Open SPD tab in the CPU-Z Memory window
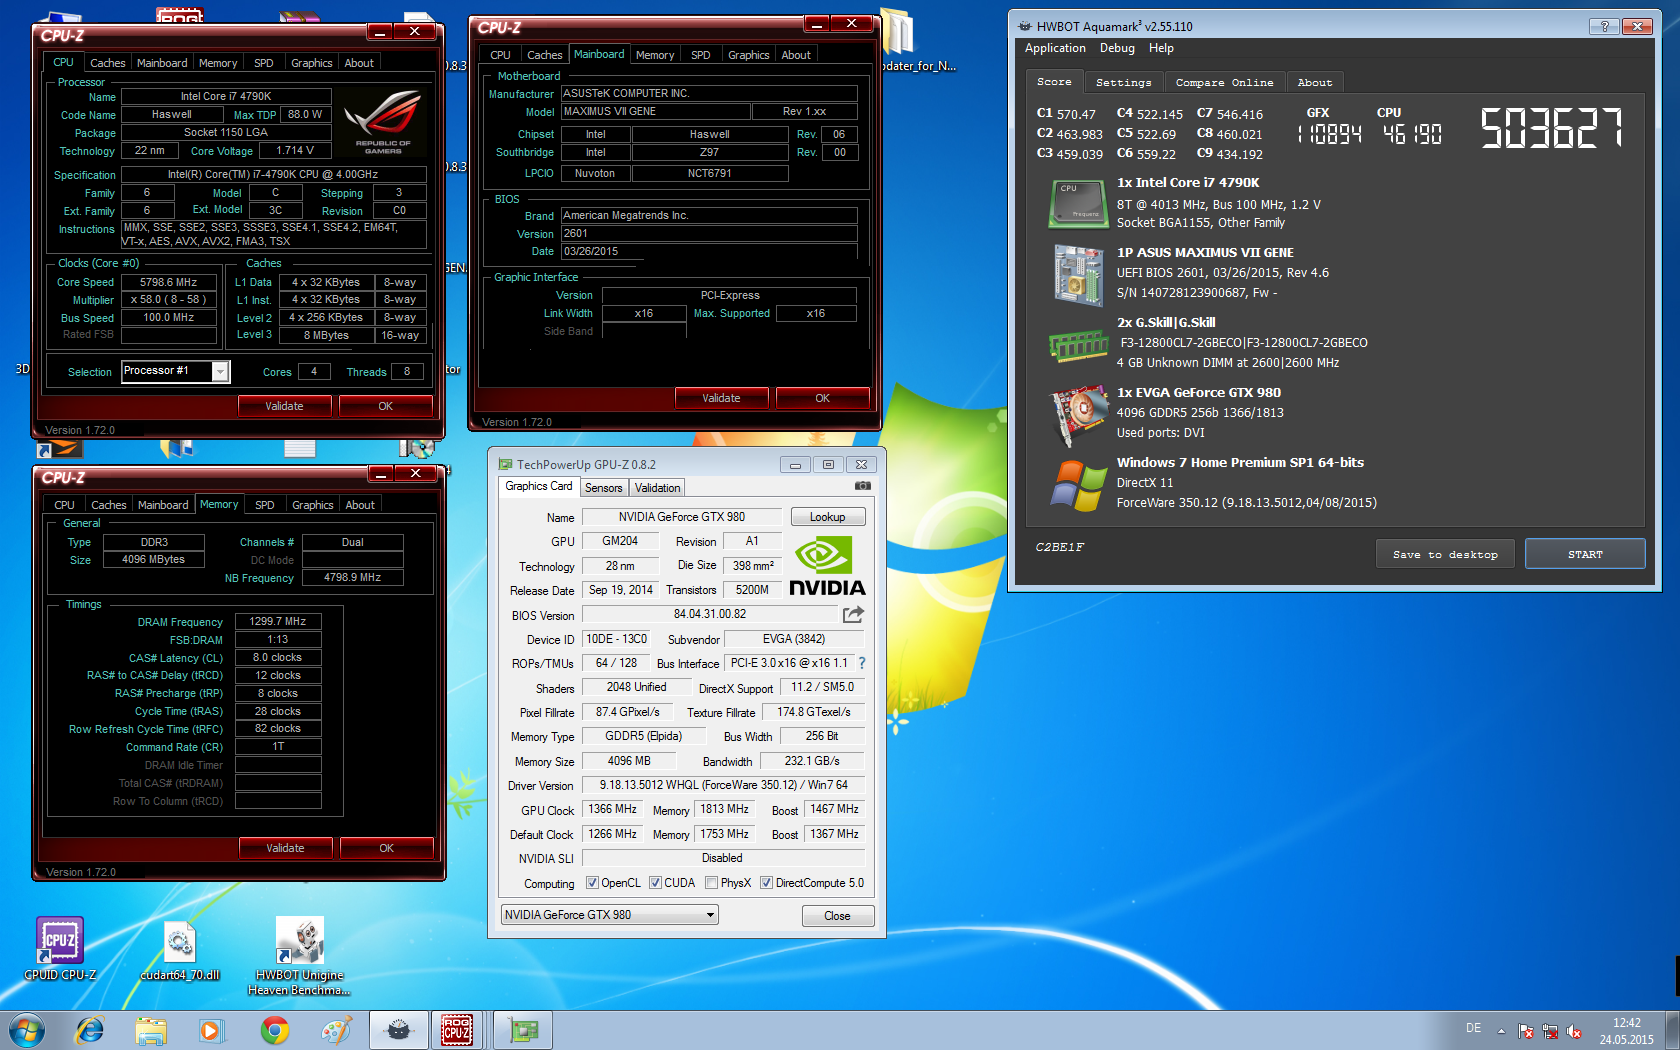 pyautogui.click(x=264, y=505)
